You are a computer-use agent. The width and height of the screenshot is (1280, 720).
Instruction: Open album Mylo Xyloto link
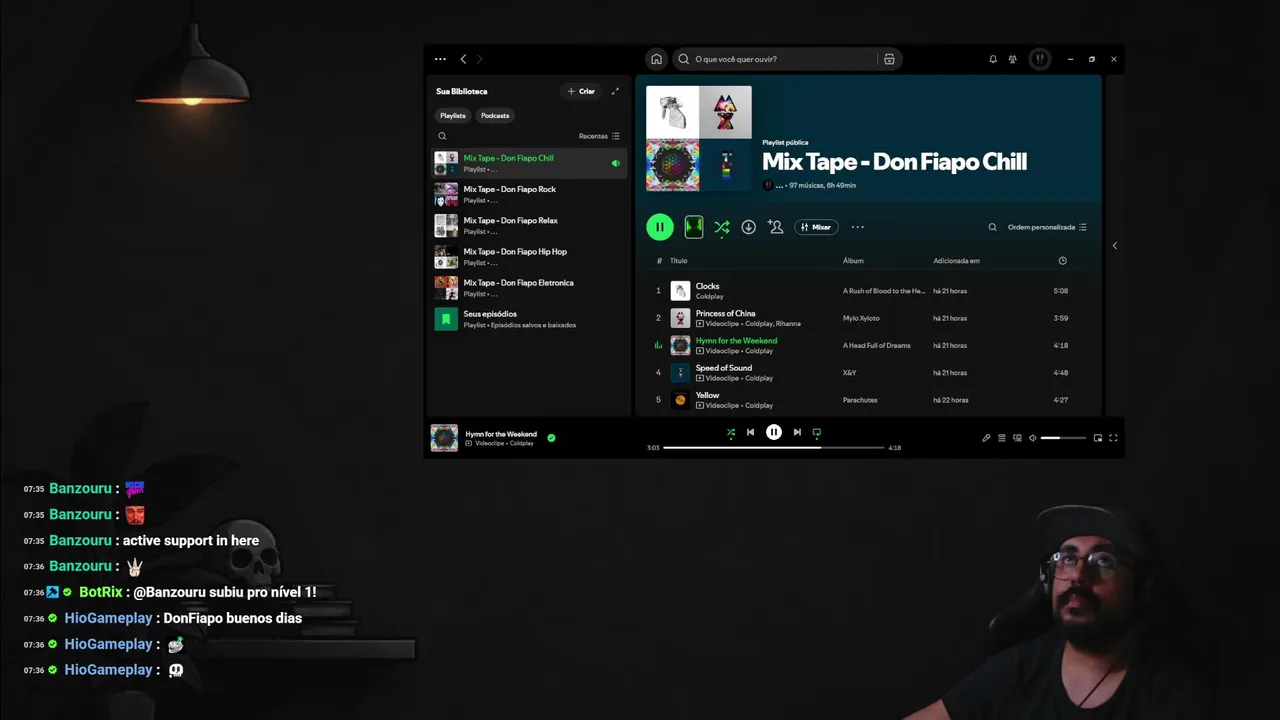coord(861,318)
